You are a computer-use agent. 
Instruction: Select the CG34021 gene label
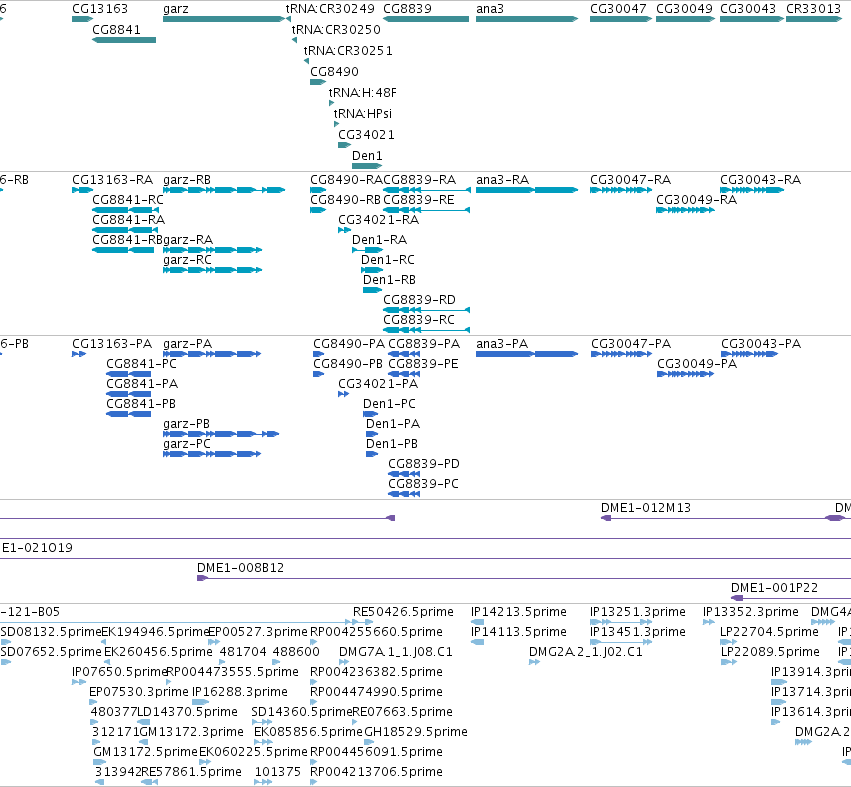pos(366,135)
